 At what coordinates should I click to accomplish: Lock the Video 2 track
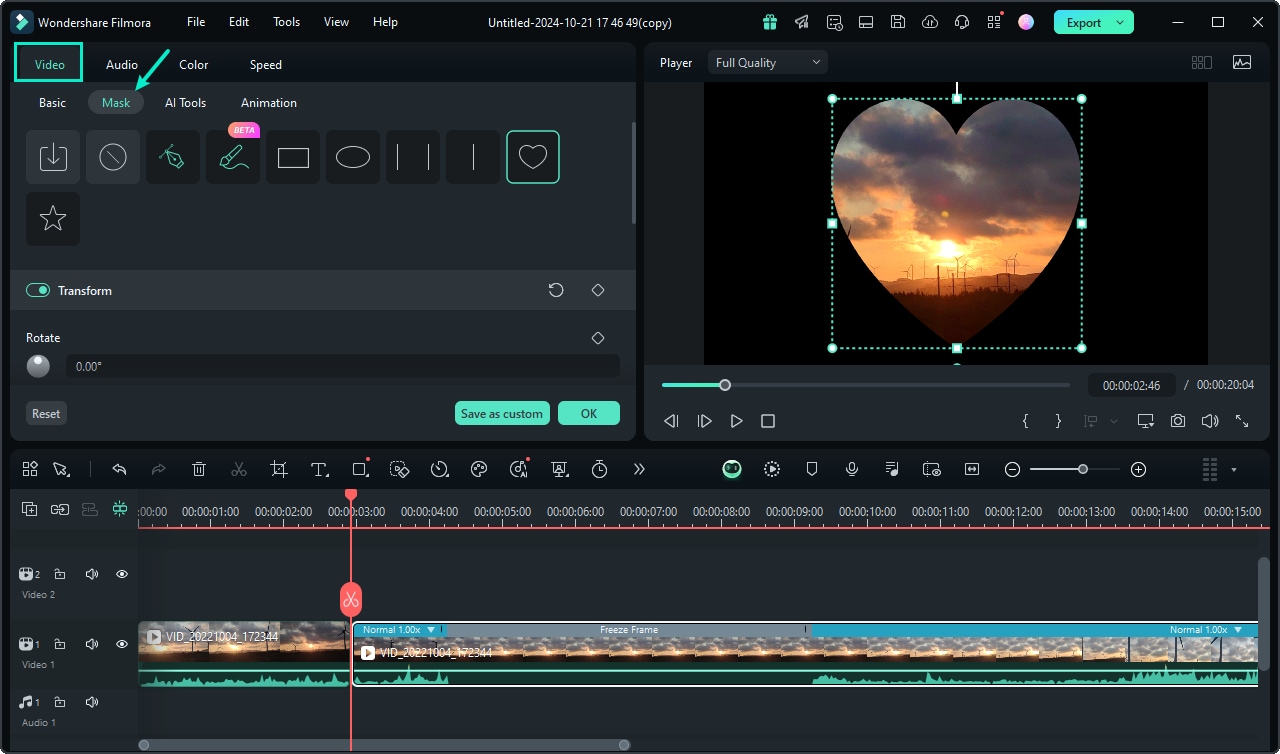point(60,574)
